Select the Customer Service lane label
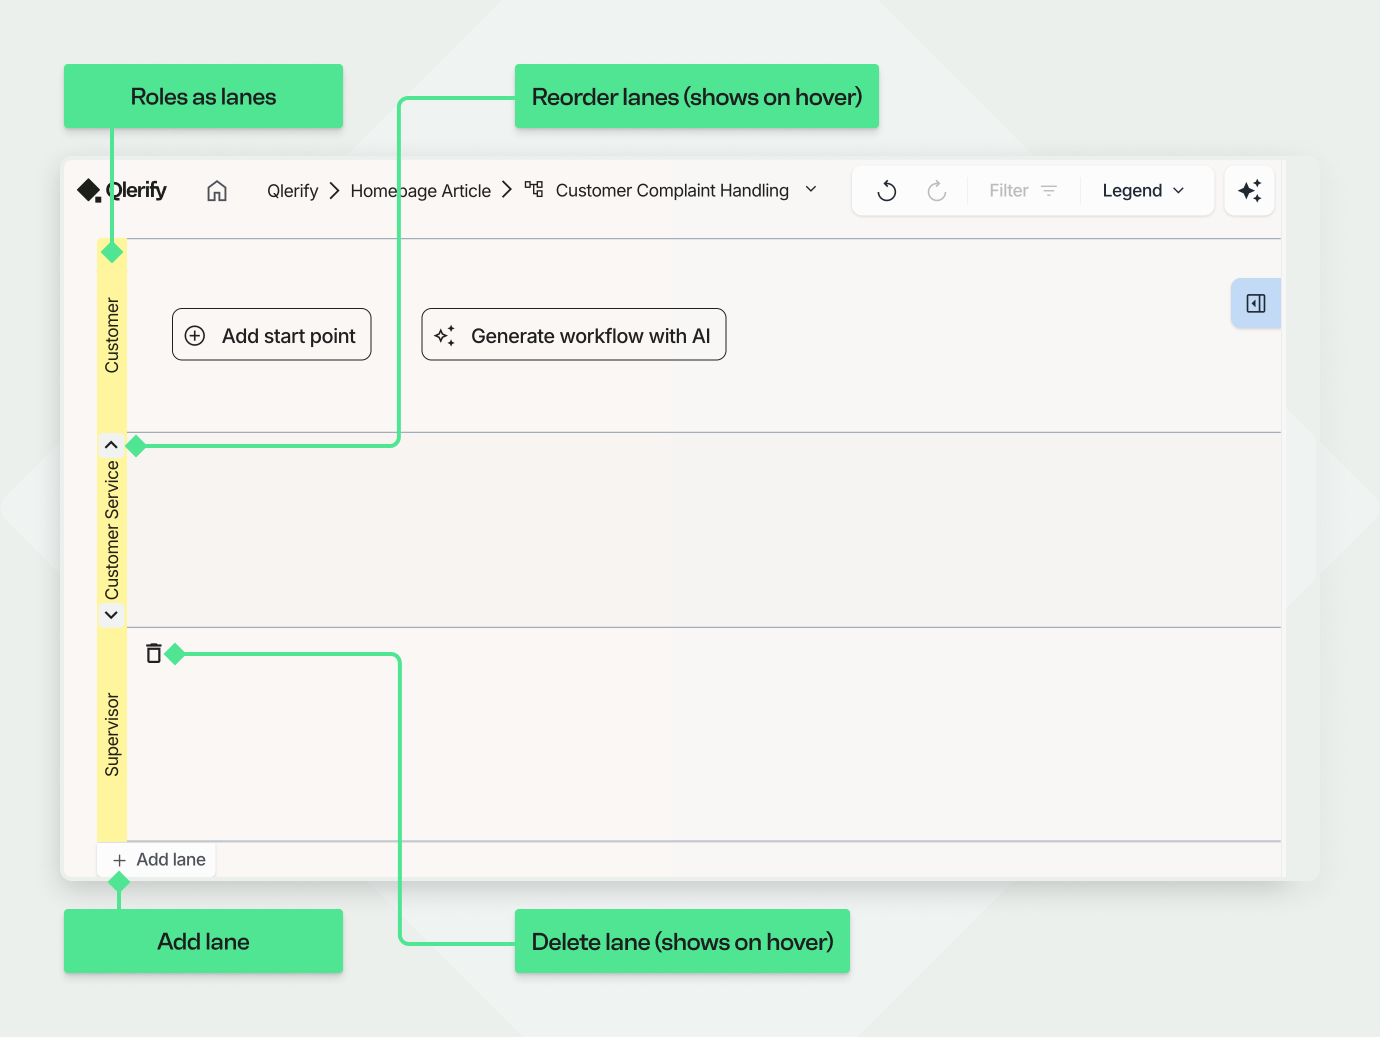1380x1037 pixels. point(112,530)
